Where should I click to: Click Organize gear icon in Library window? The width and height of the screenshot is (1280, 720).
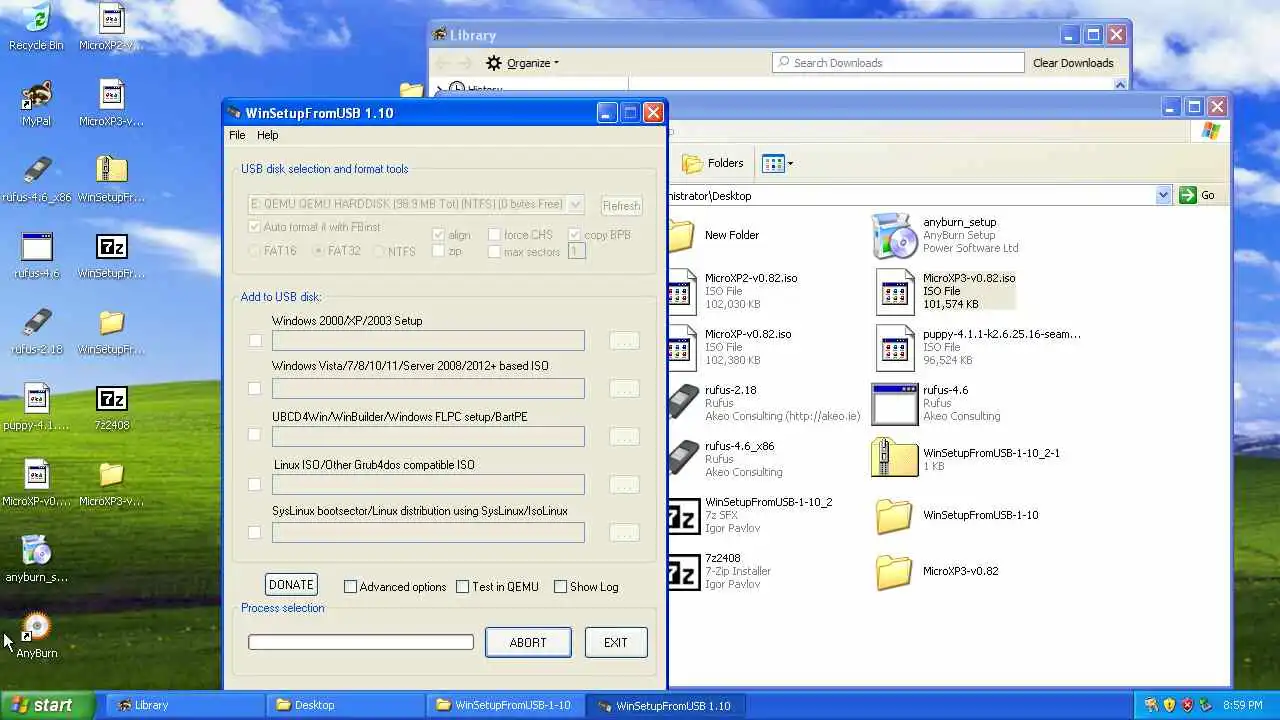[x=494, y=63]
